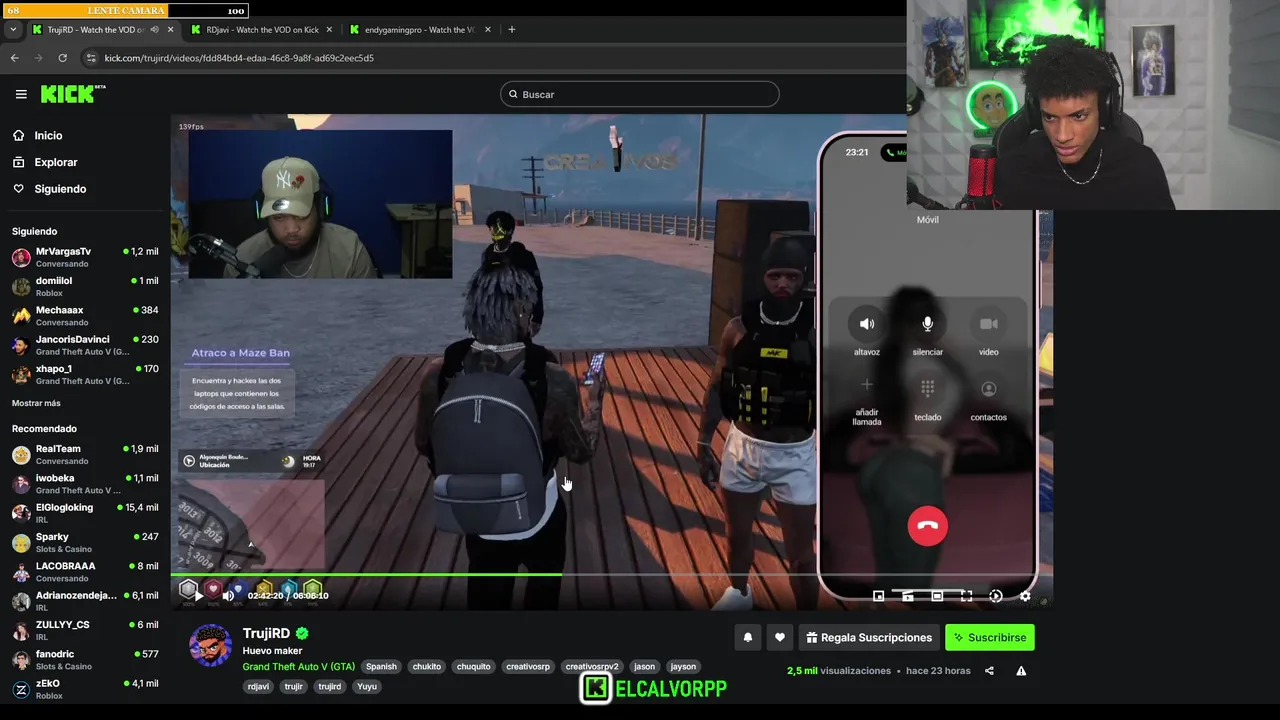Share the video with share icon
This screenshot has width=1280, height=720.
(x=989, y=671)
